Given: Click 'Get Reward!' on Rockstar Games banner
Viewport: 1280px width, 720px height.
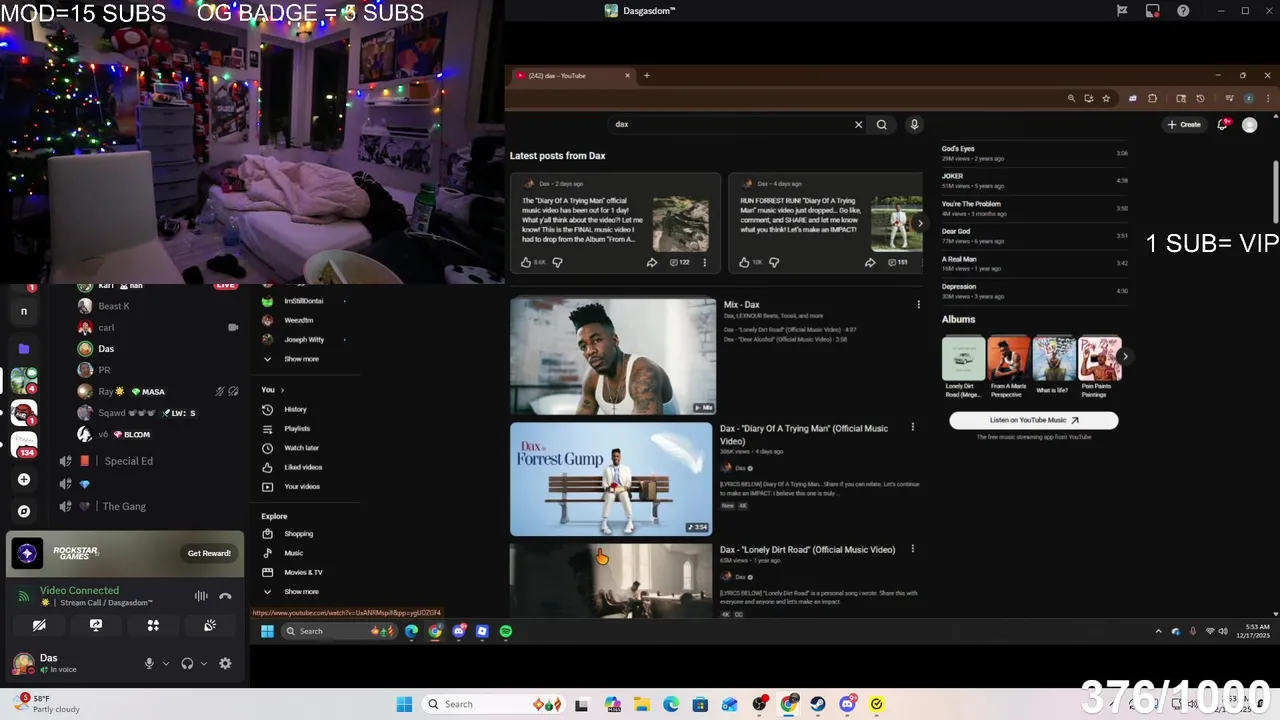Looking at the screenshot, I should [x=209, y=553].
